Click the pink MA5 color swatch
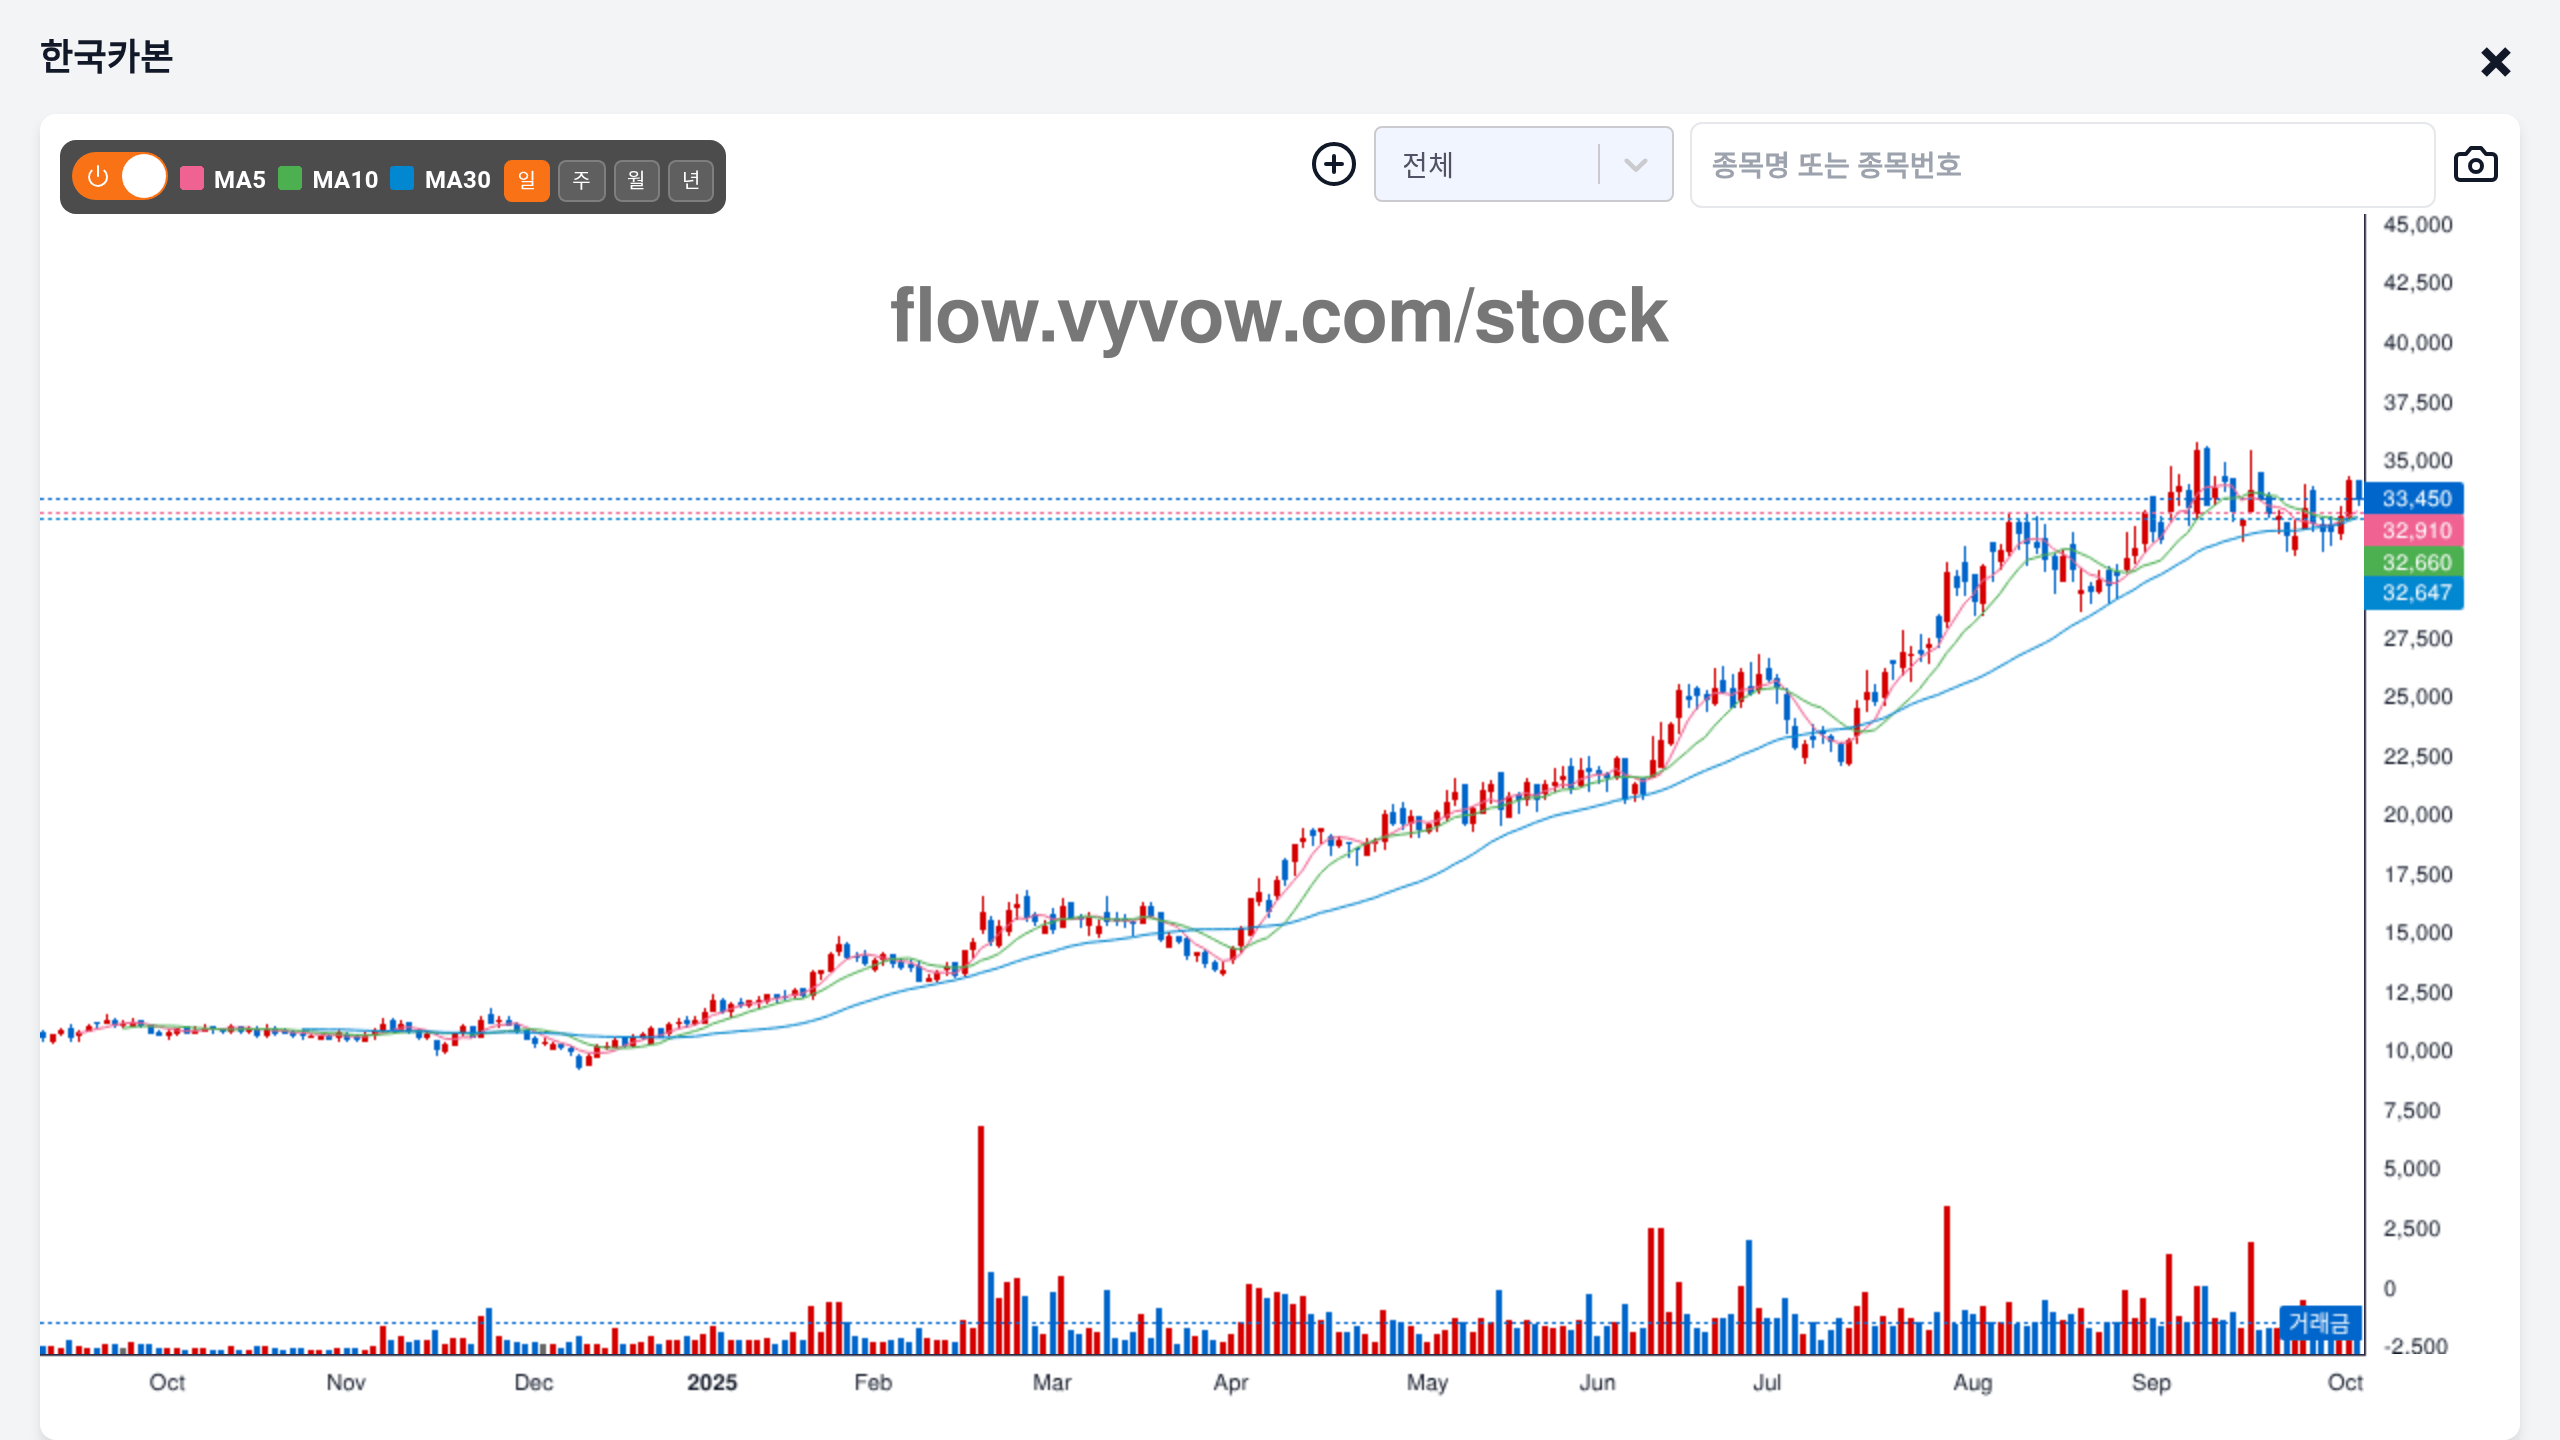Screen dimensions: 2560x1440 click(192, 179)
